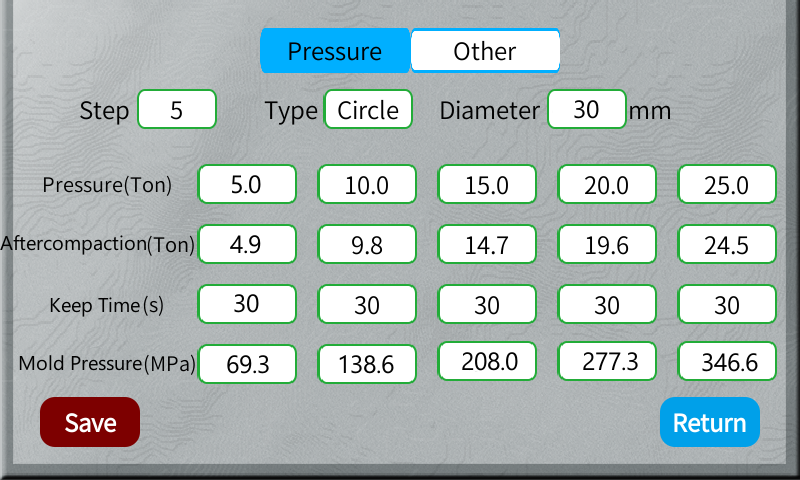This screenshot has width=800, height=480.
Task: Edit the last Keep Time field
Action: click(727, 304)
